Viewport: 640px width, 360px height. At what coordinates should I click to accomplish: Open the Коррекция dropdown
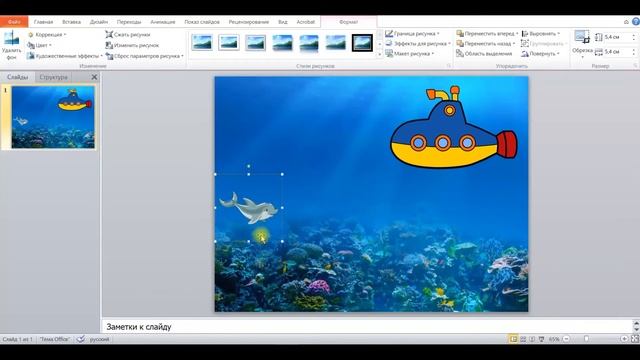(x=47, y=35)
